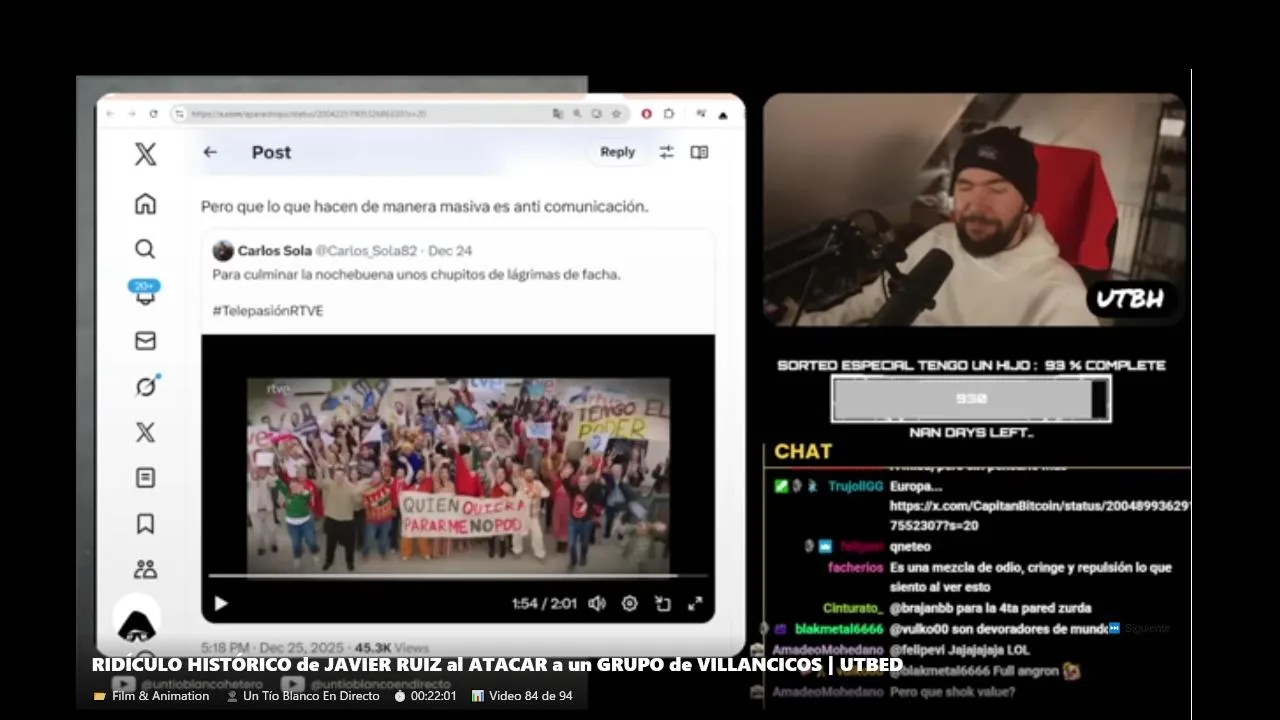Click the Reply button in Post header
This screenshot has height=720, width=1280.
tap(617, 152)
